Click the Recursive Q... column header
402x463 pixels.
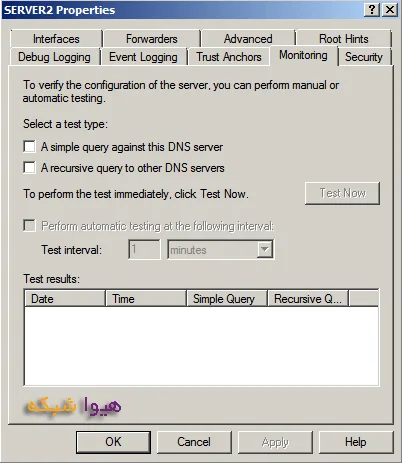pos(308,299)
